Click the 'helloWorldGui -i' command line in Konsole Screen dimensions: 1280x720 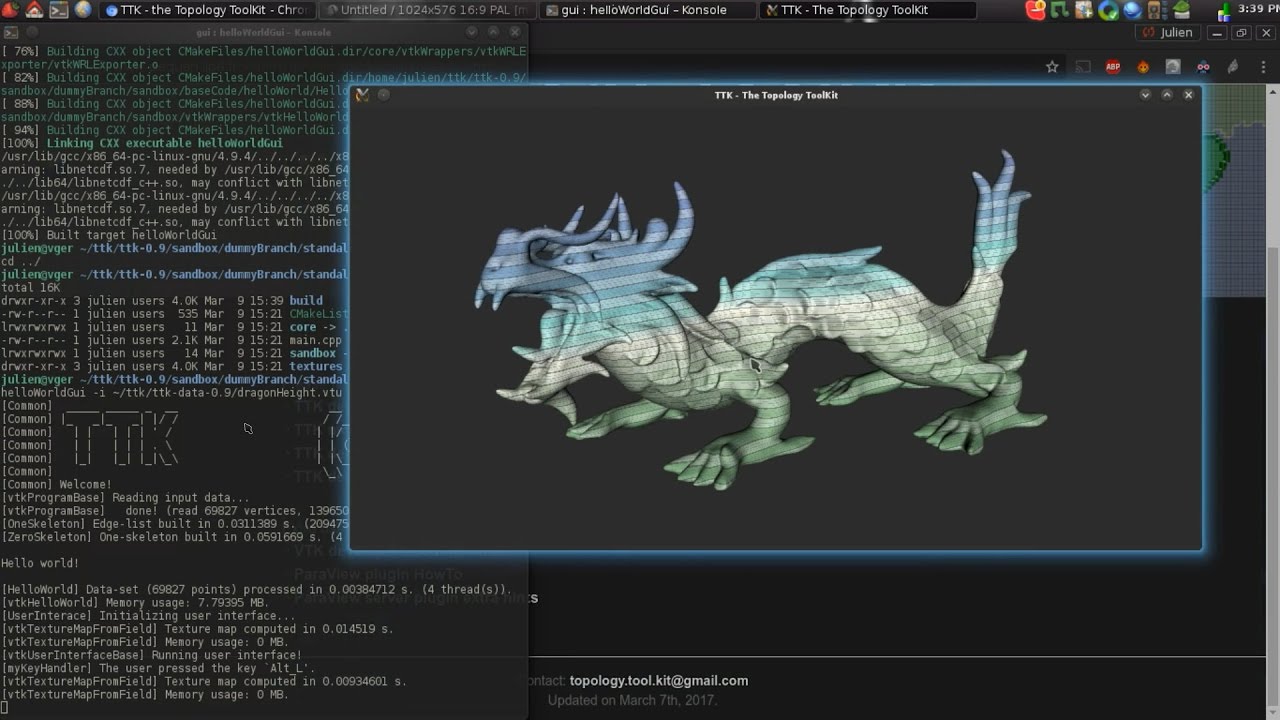[172, 392]
